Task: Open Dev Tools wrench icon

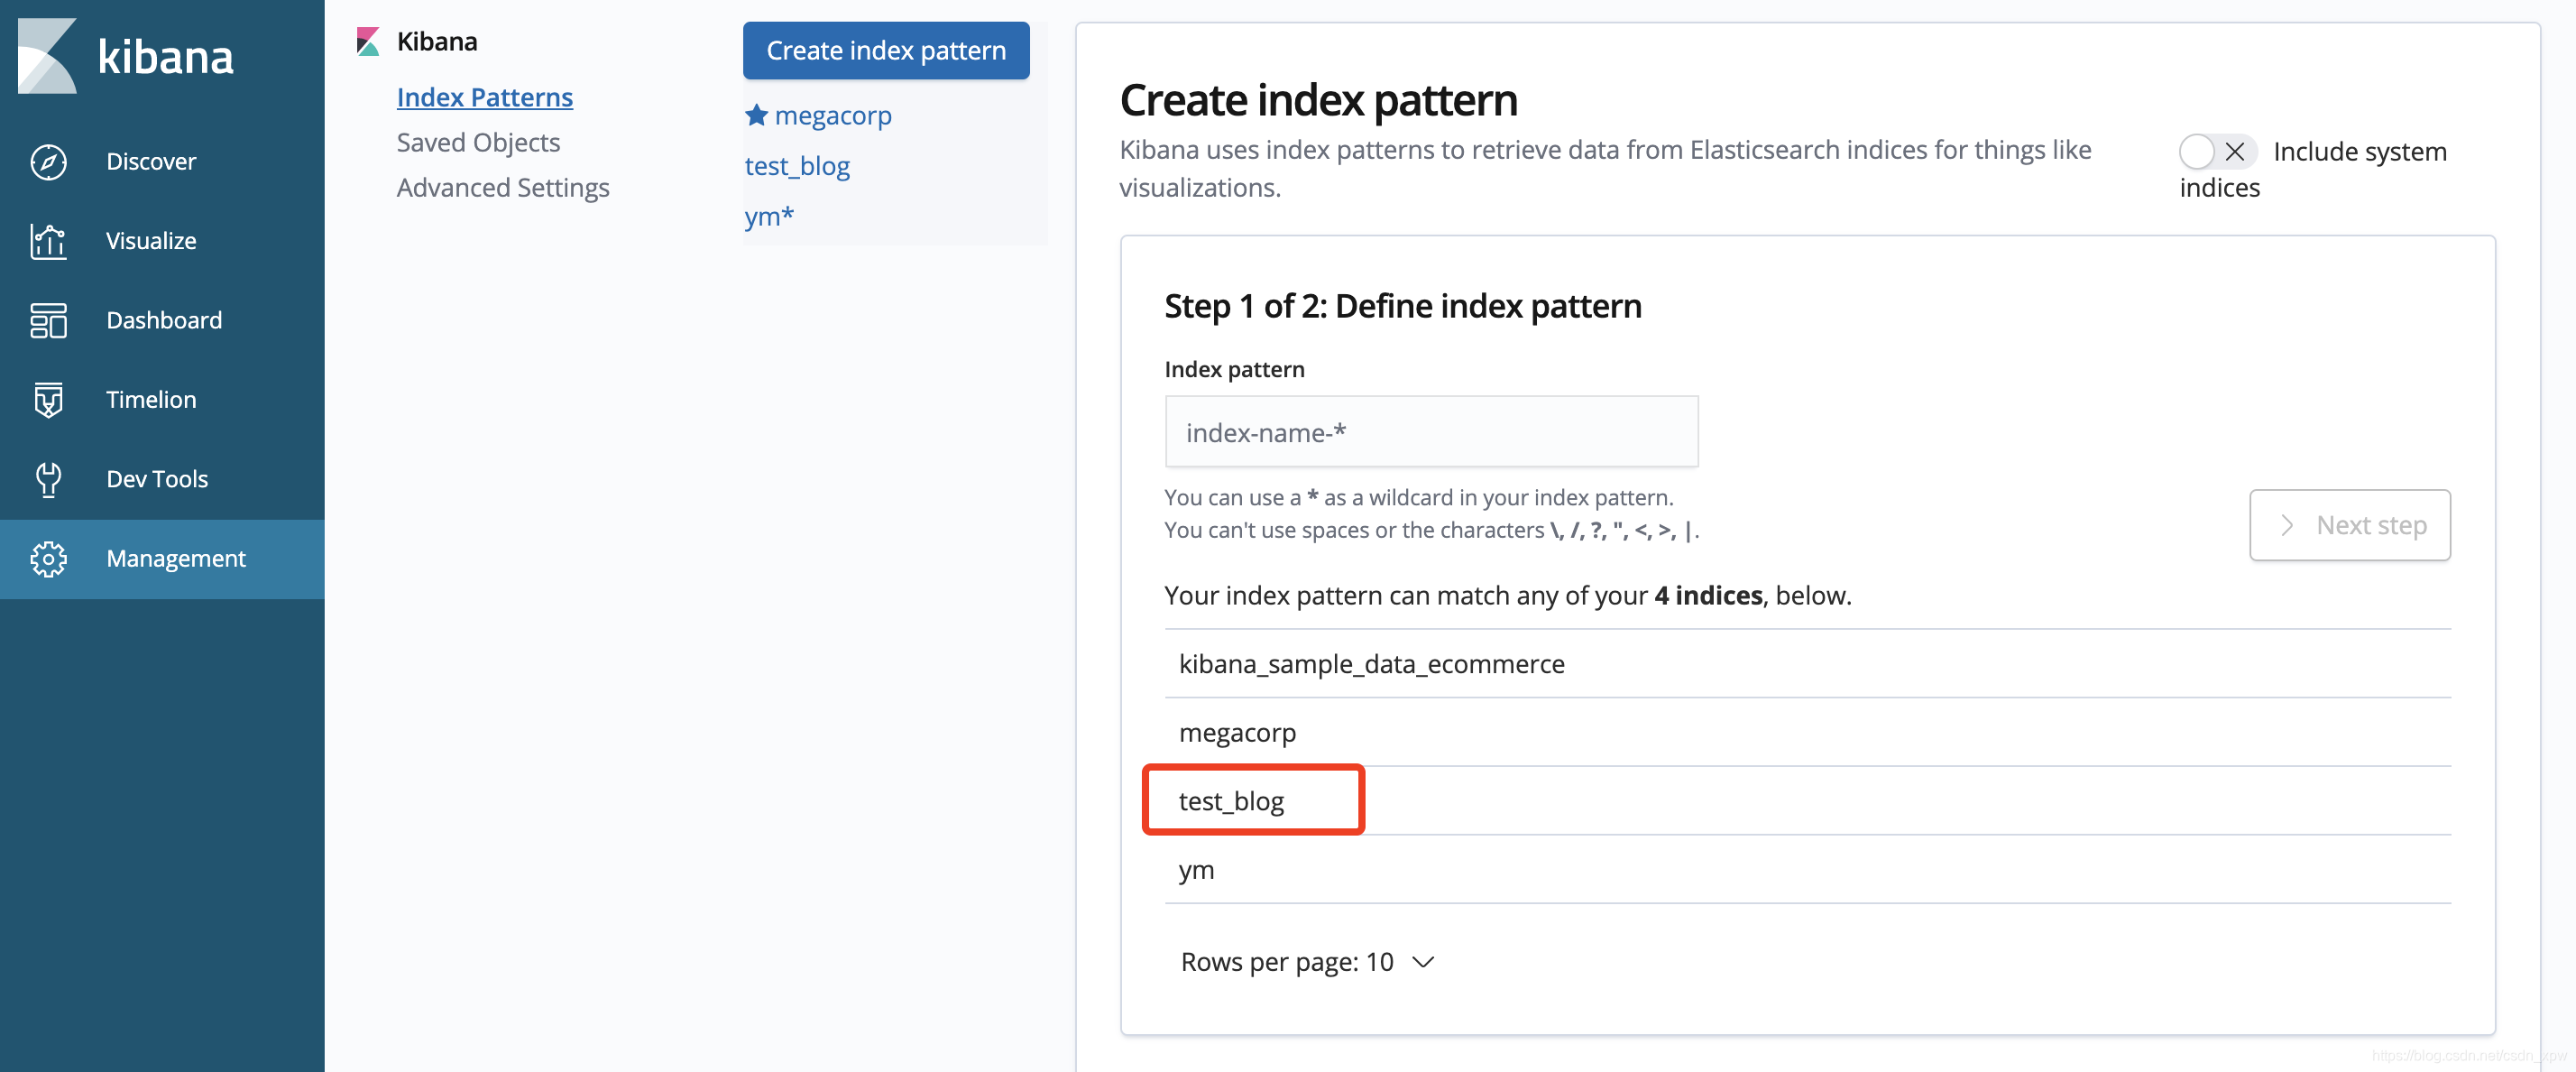Action: click(x=48, y=479)
